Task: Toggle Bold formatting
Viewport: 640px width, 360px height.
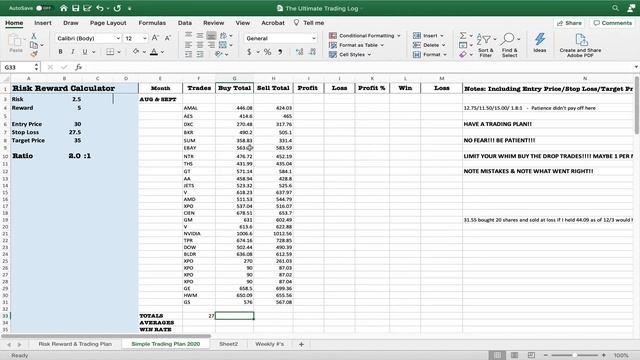Action: coord(60,52)
